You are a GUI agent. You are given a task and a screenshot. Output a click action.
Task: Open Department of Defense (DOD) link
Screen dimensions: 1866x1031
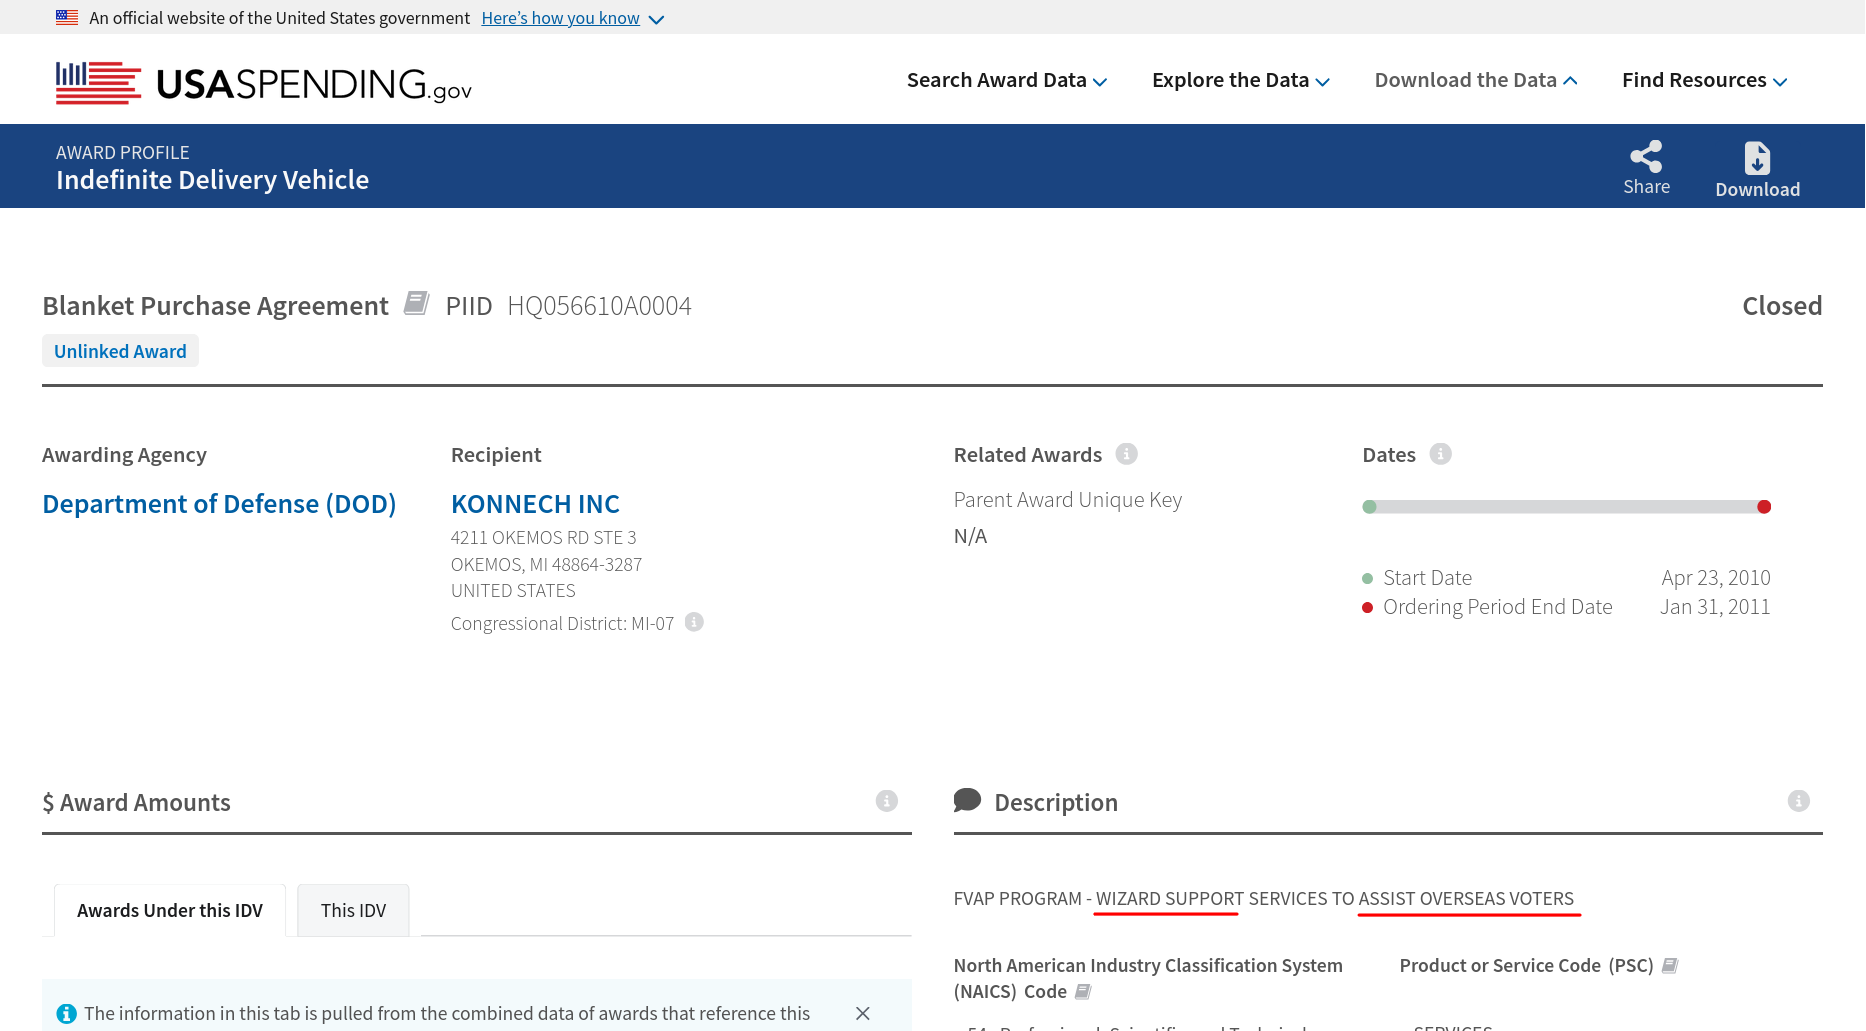tap(219, 504)
